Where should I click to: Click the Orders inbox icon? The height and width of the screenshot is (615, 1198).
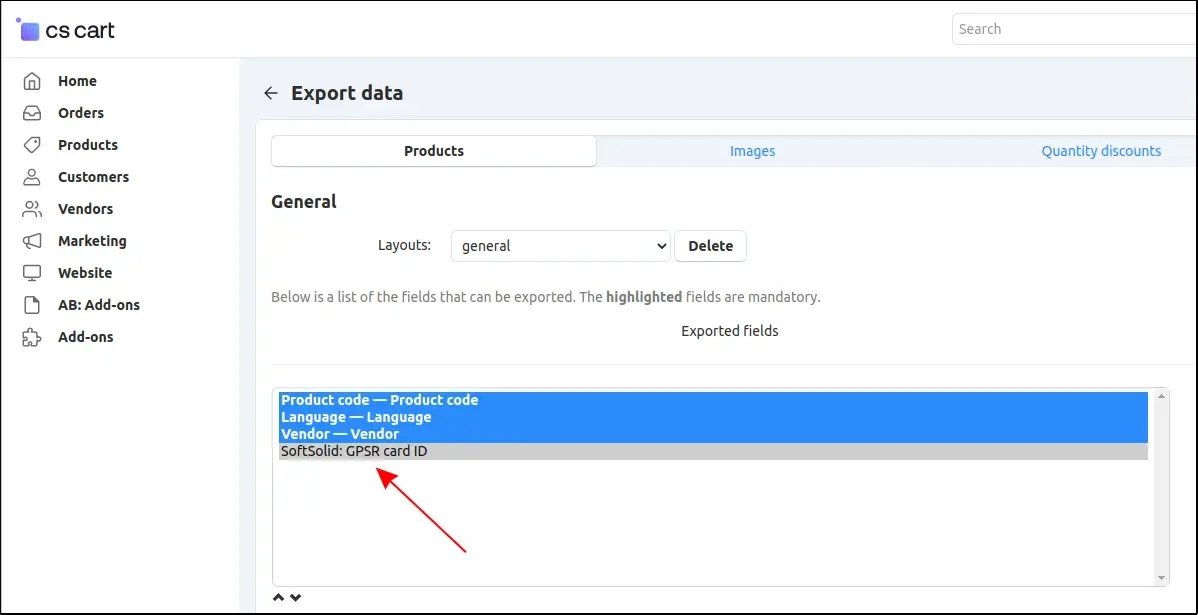[31, 113]
